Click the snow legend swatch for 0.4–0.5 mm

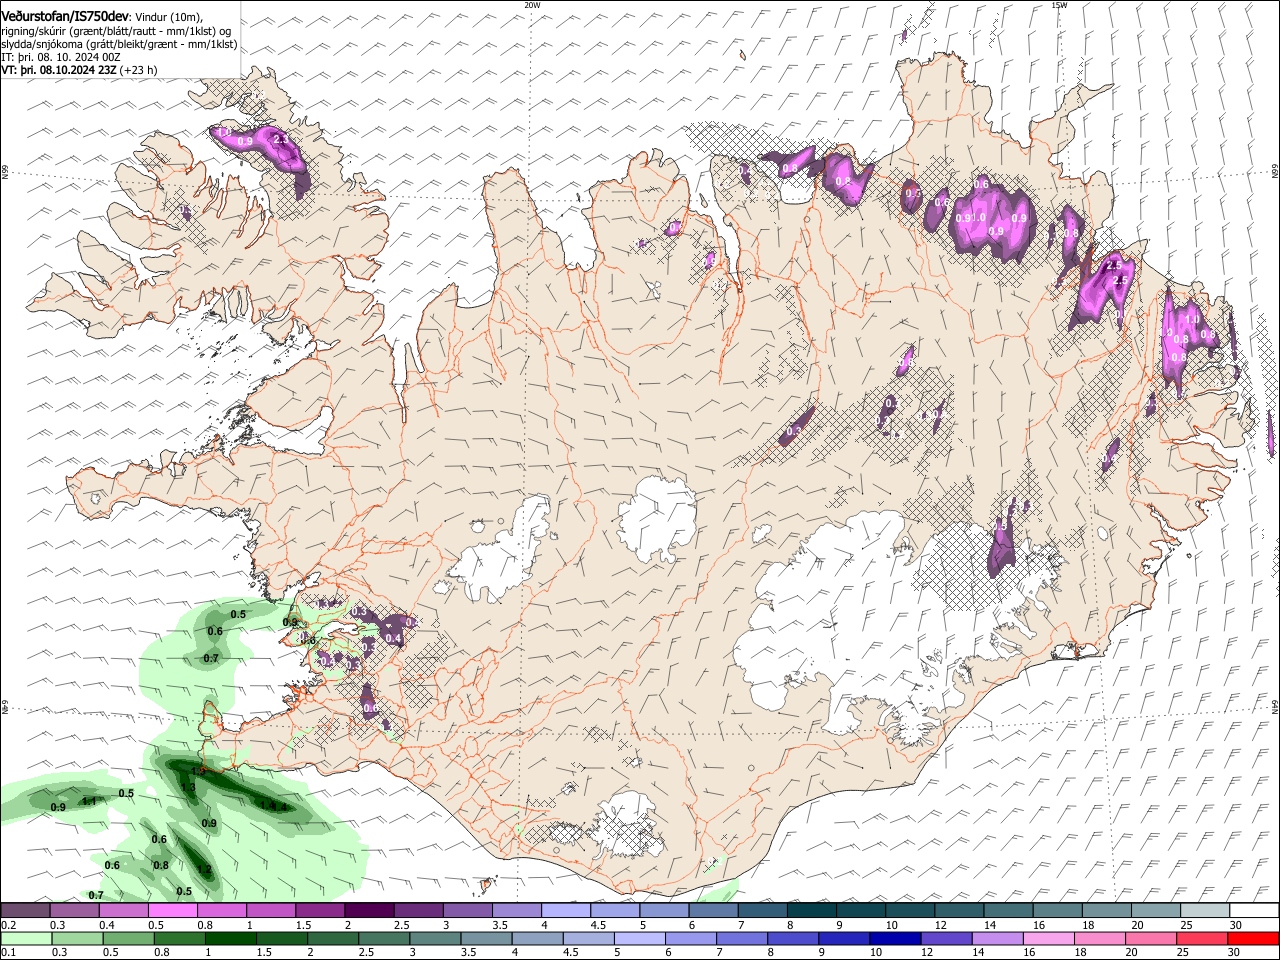[123, 911]
